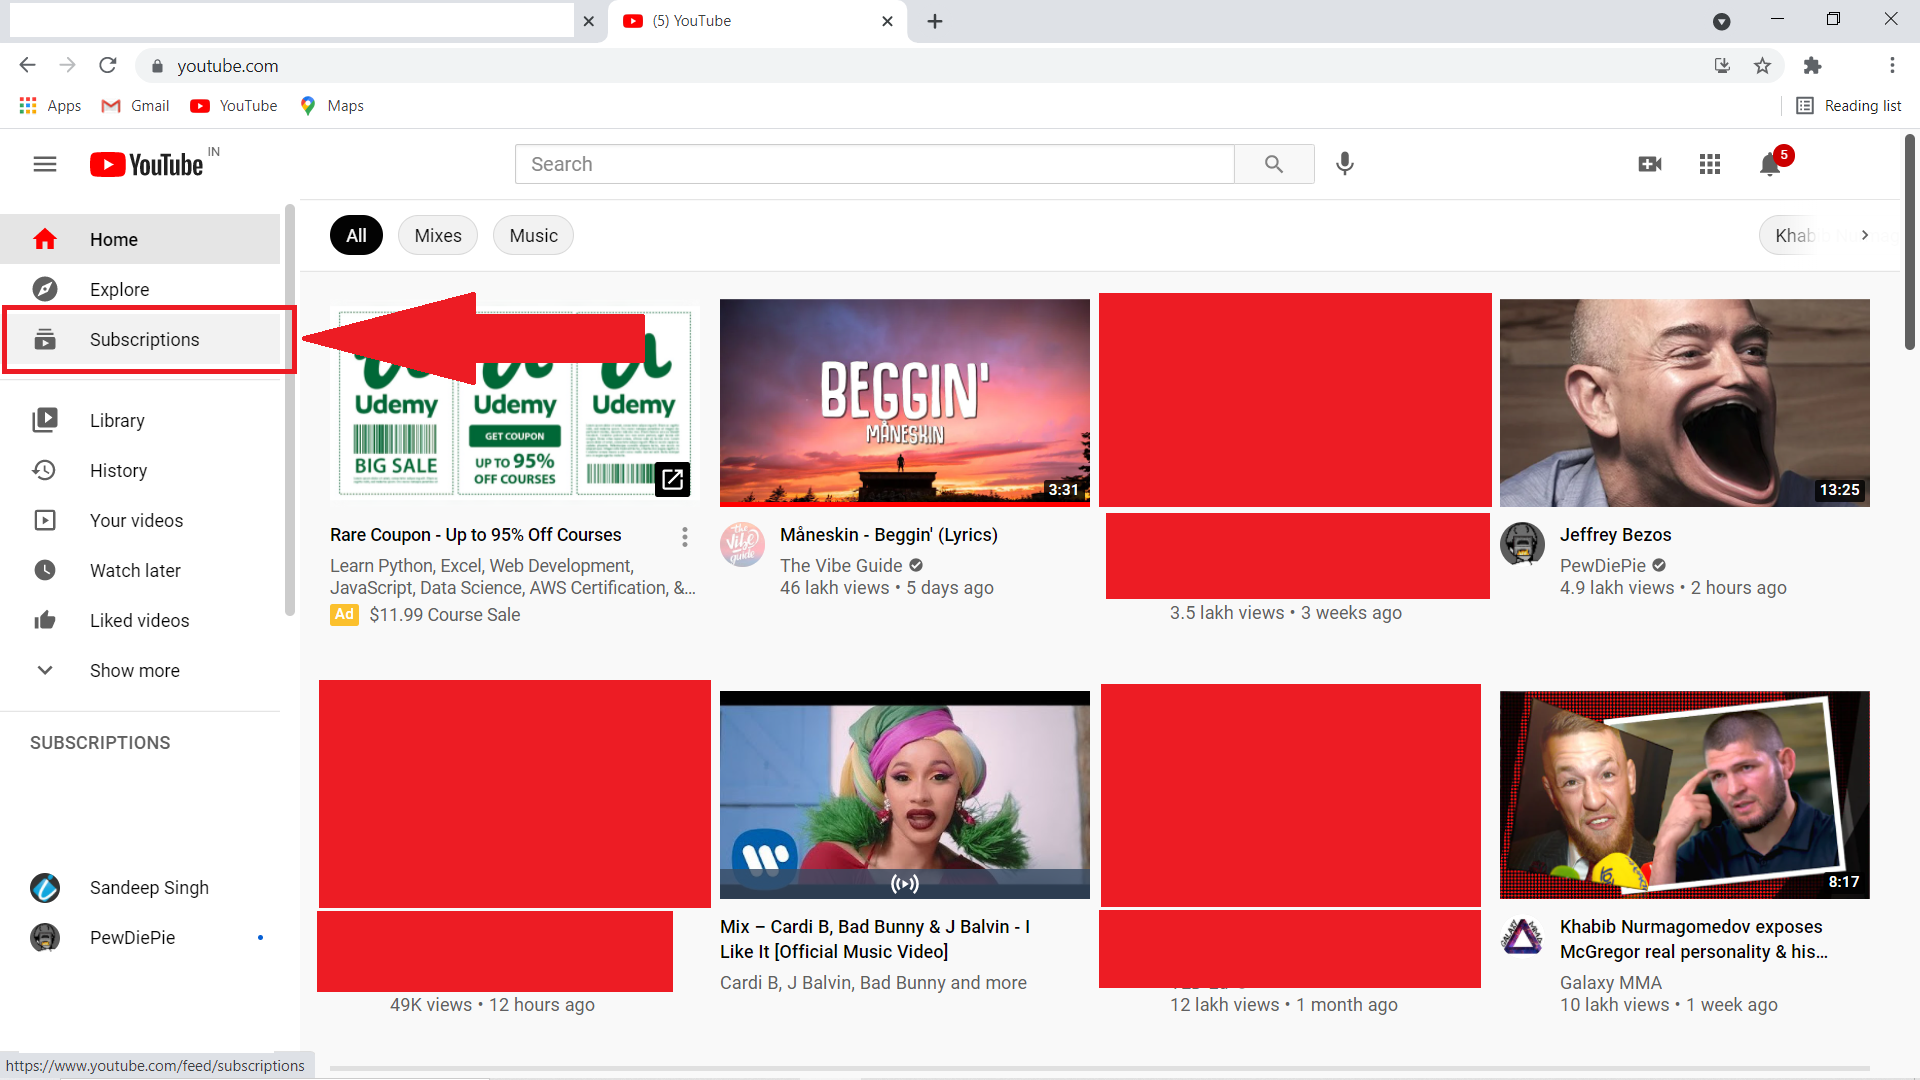This screenshot has width=1920, height=1080.
Task: Go back in browser
Action: pyautogui.click(x=27, y=65)
